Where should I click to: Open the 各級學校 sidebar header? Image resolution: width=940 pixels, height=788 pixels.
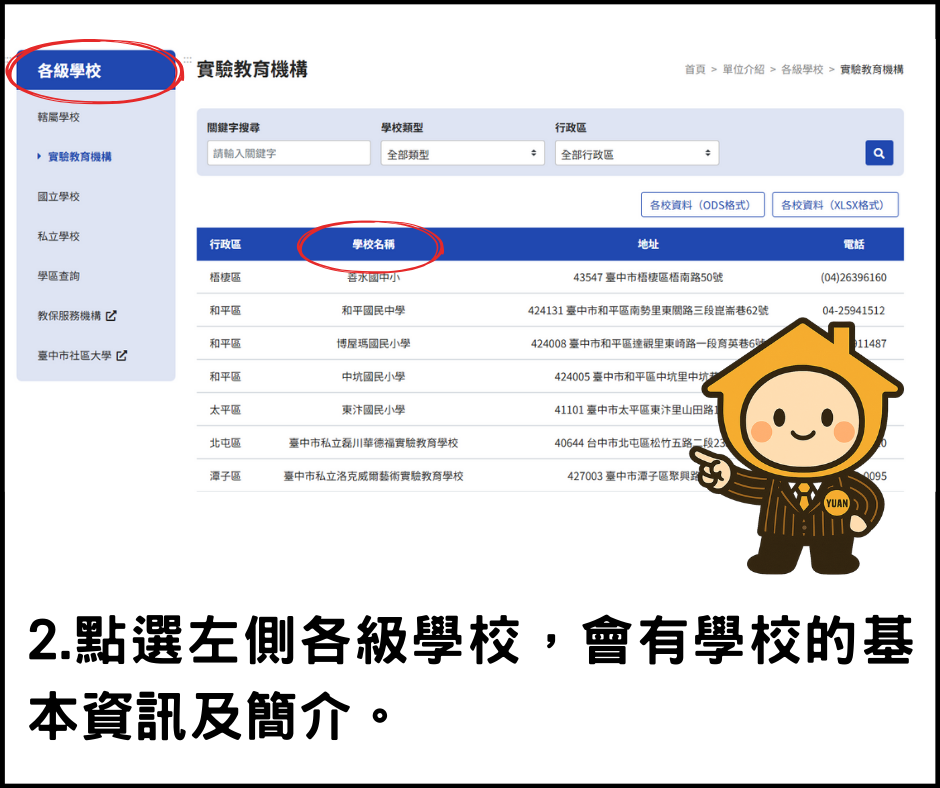[94, 71]
